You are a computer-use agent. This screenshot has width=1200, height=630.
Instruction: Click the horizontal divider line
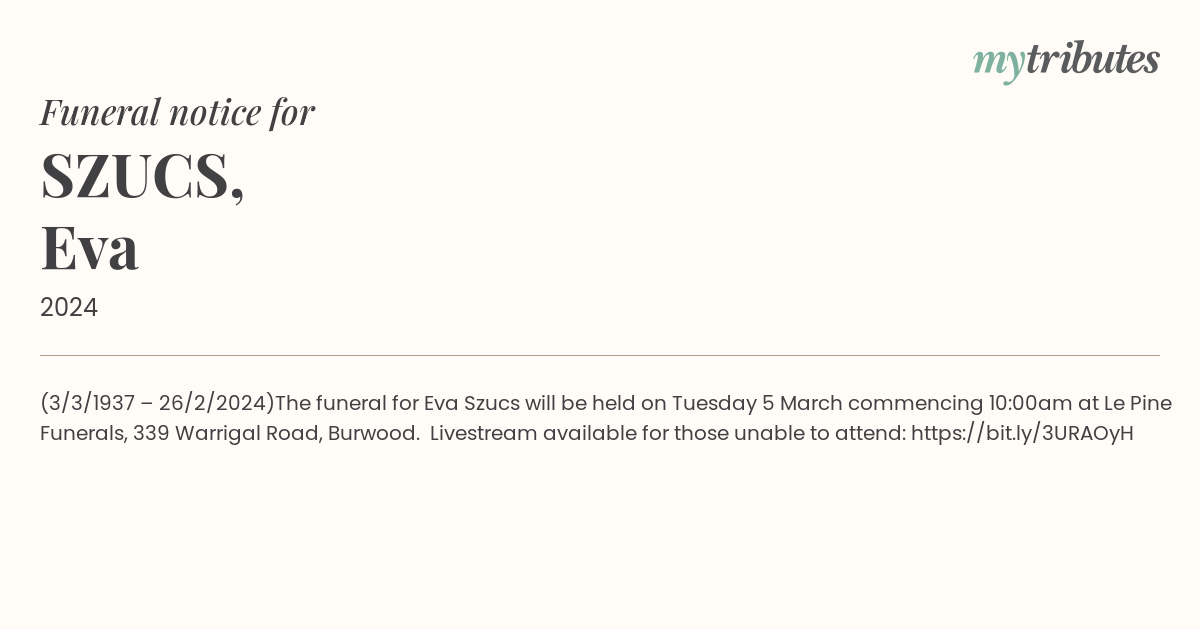(x=600, y=355)
